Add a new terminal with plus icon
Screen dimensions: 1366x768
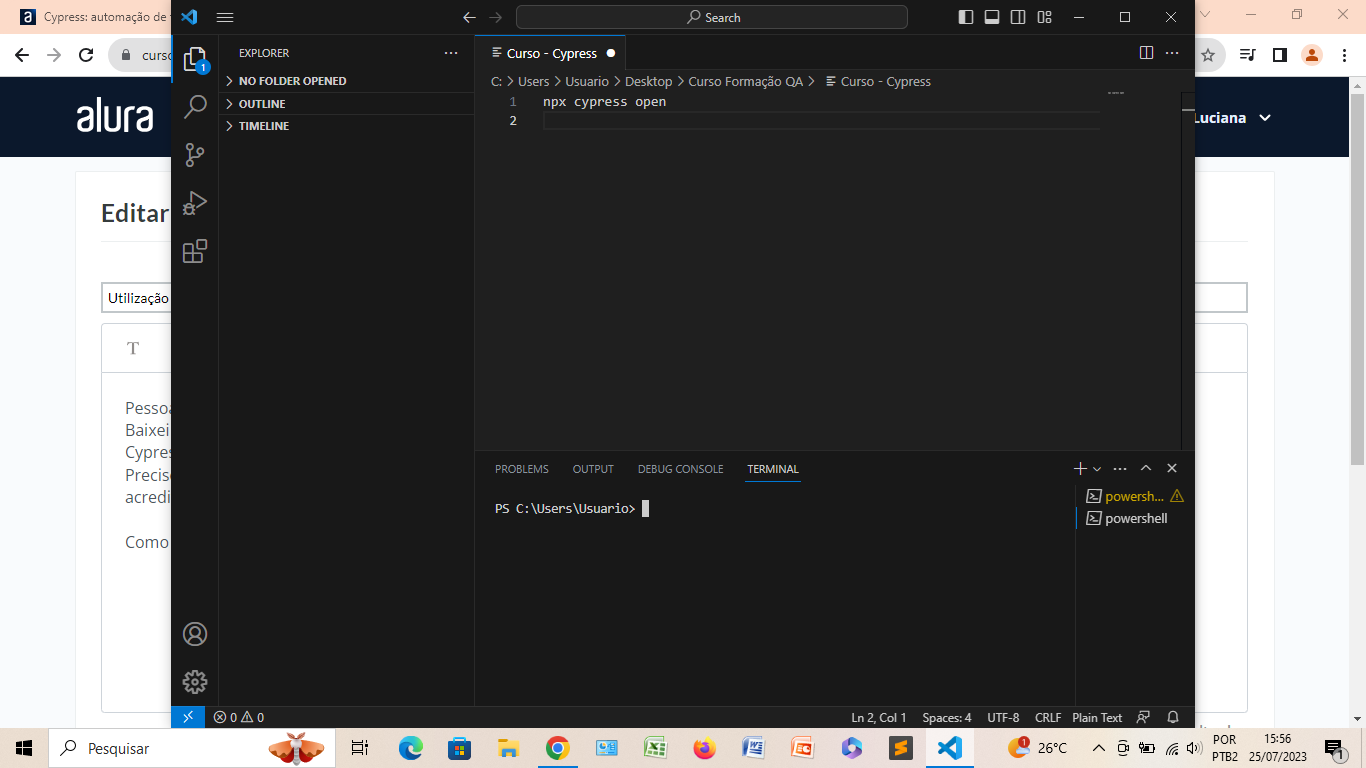(1080, 468)
